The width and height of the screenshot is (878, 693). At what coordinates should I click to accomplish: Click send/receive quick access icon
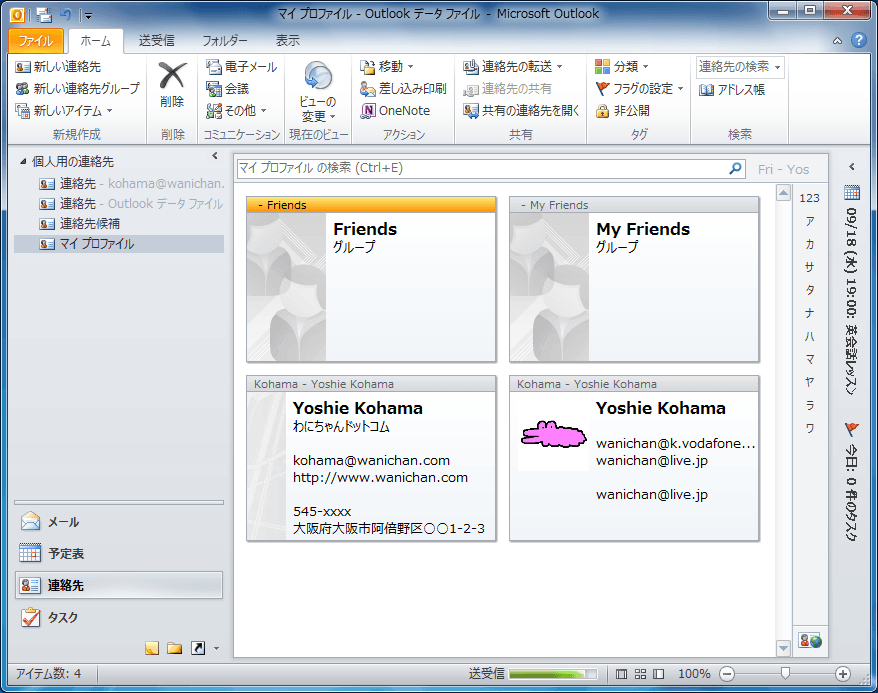pos(44,15)
